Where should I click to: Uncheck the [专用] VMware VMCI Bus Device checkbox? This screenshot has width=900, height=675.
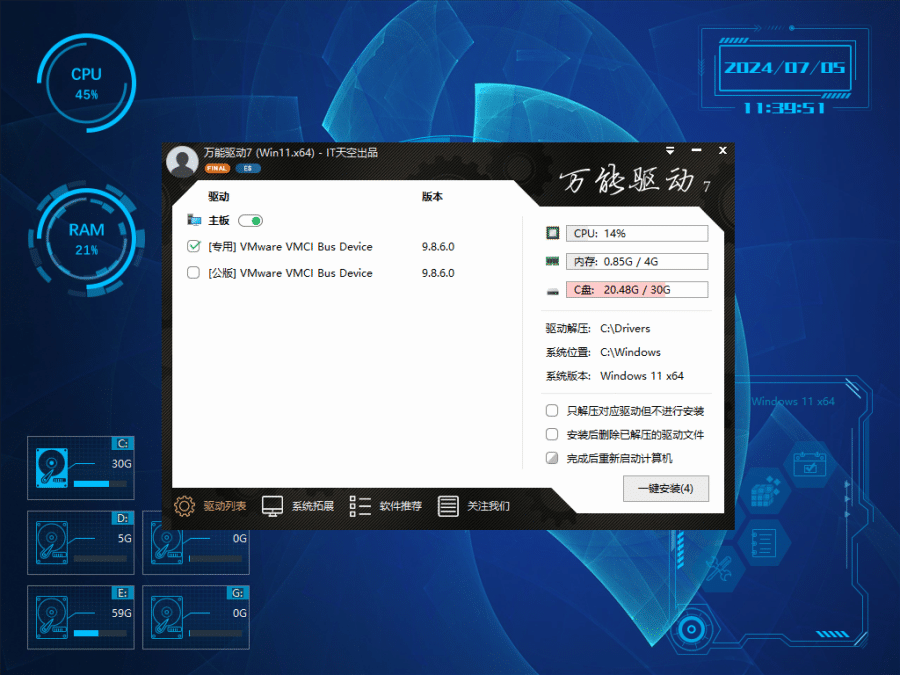193,246
